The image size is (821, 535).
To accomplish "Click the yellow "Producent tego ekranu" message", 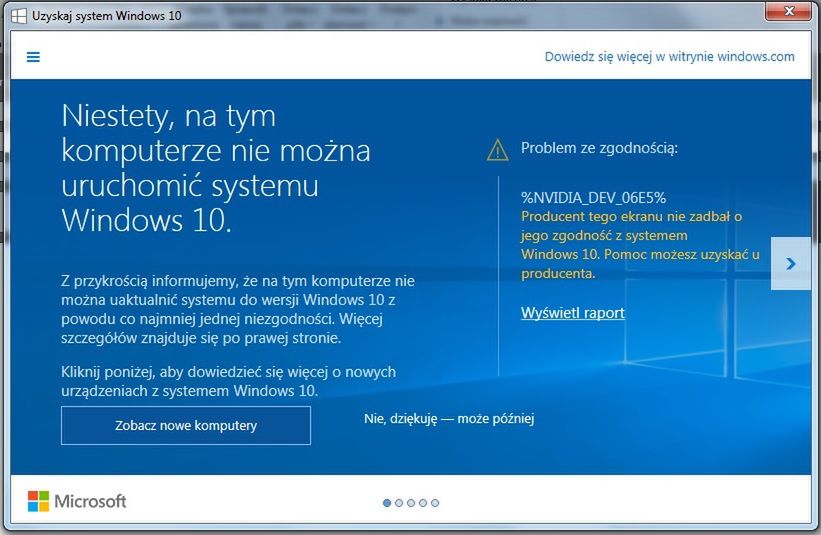I will pyautogui.click(x=640, y=245).
